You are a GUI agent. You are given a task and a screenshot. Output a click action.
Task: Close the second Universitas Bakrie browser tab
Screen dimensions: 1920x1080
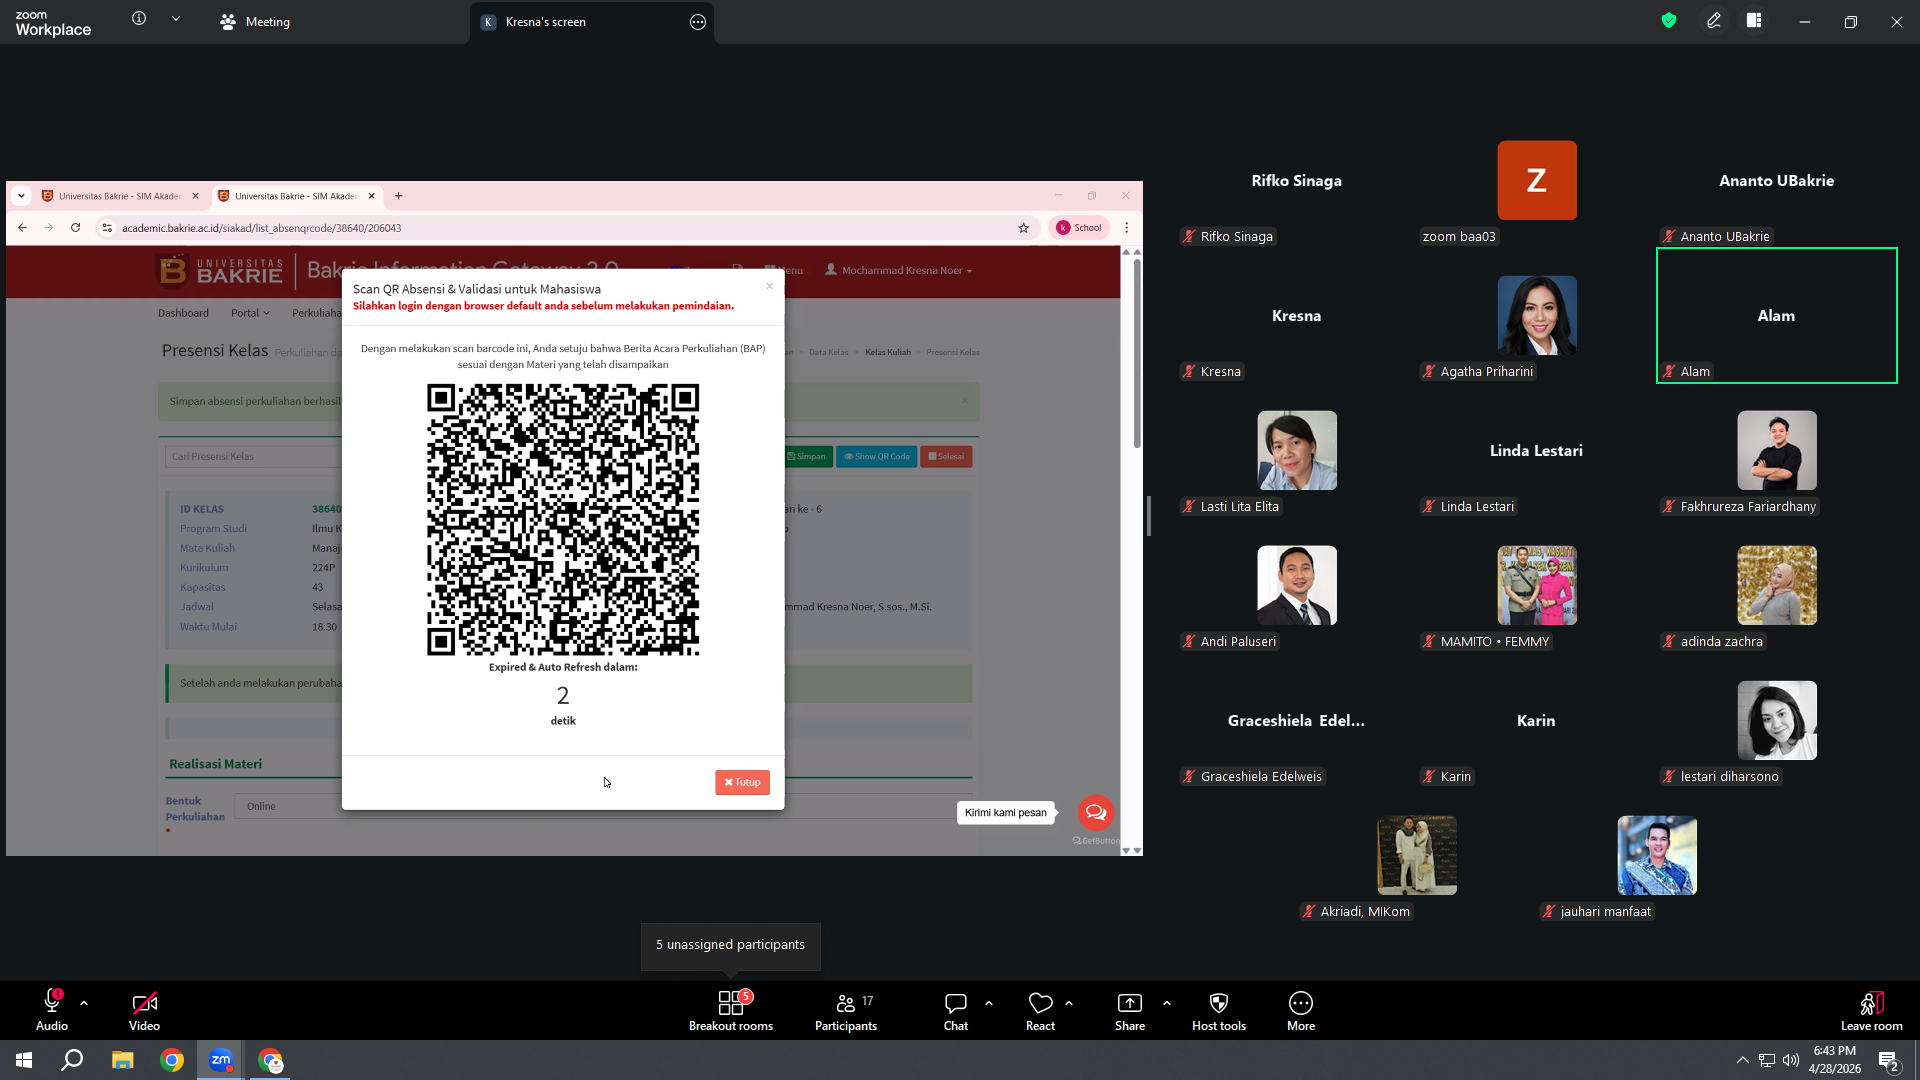click(x=372, y=196)
